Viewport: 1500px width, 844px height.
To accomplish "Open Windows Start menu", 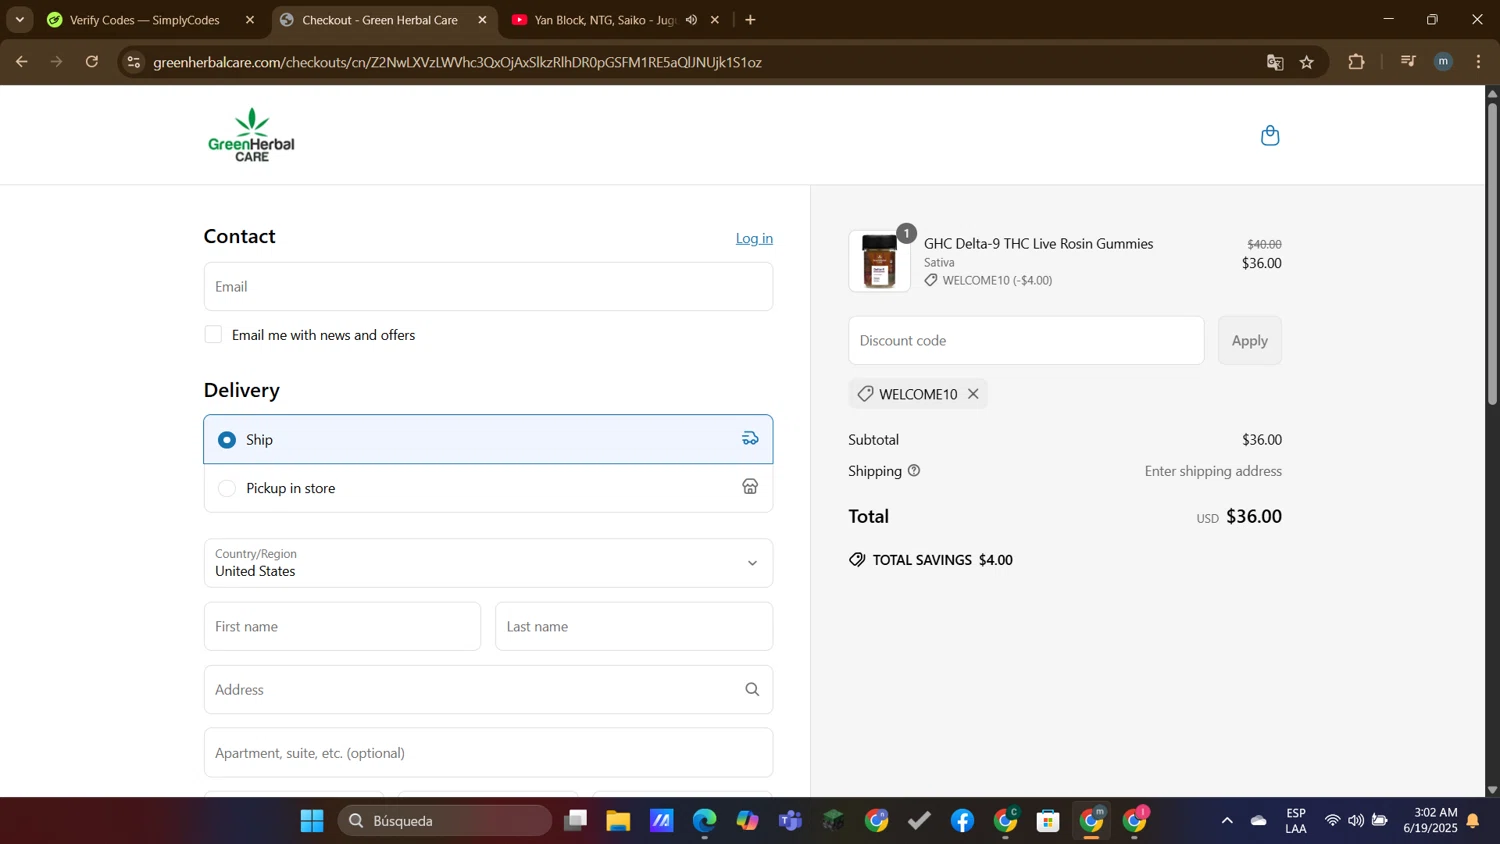I will [312, 821].
